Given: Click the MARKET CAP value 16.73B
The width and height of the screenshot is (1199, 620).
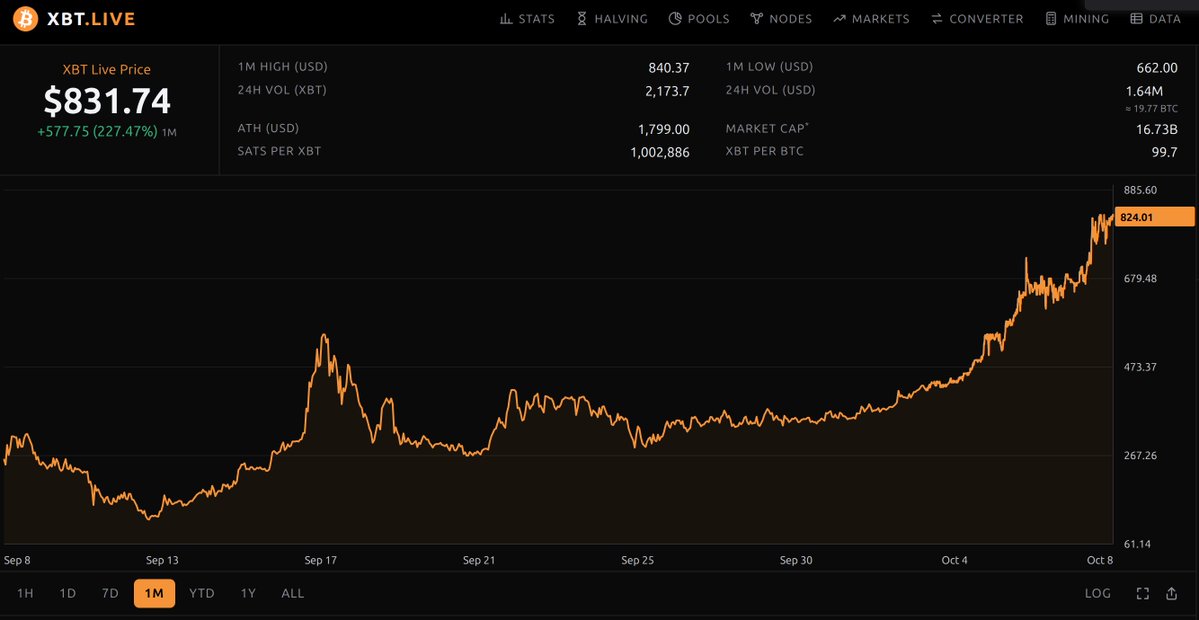Looking at the screenshot, I should [1157, 129].
